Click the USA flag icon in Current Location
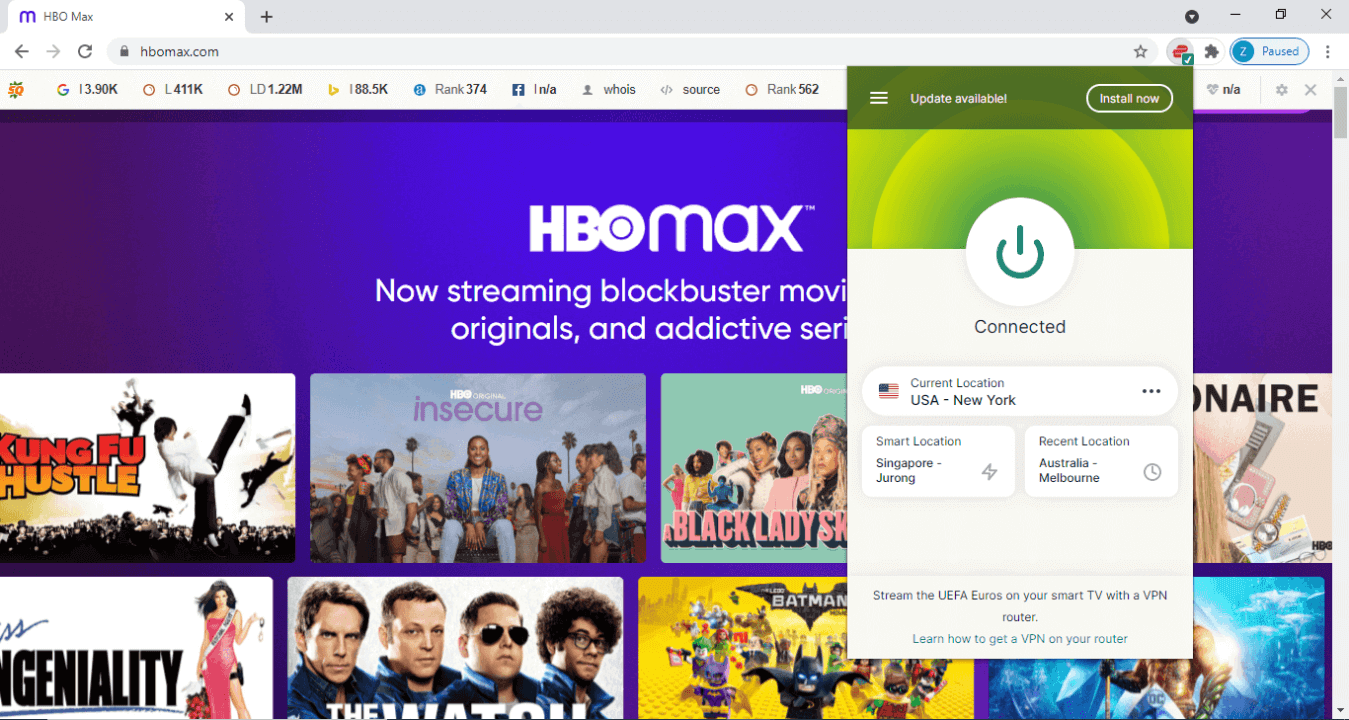The height and width of the screenshot is (720, 1349). click(x=888, y=391)
